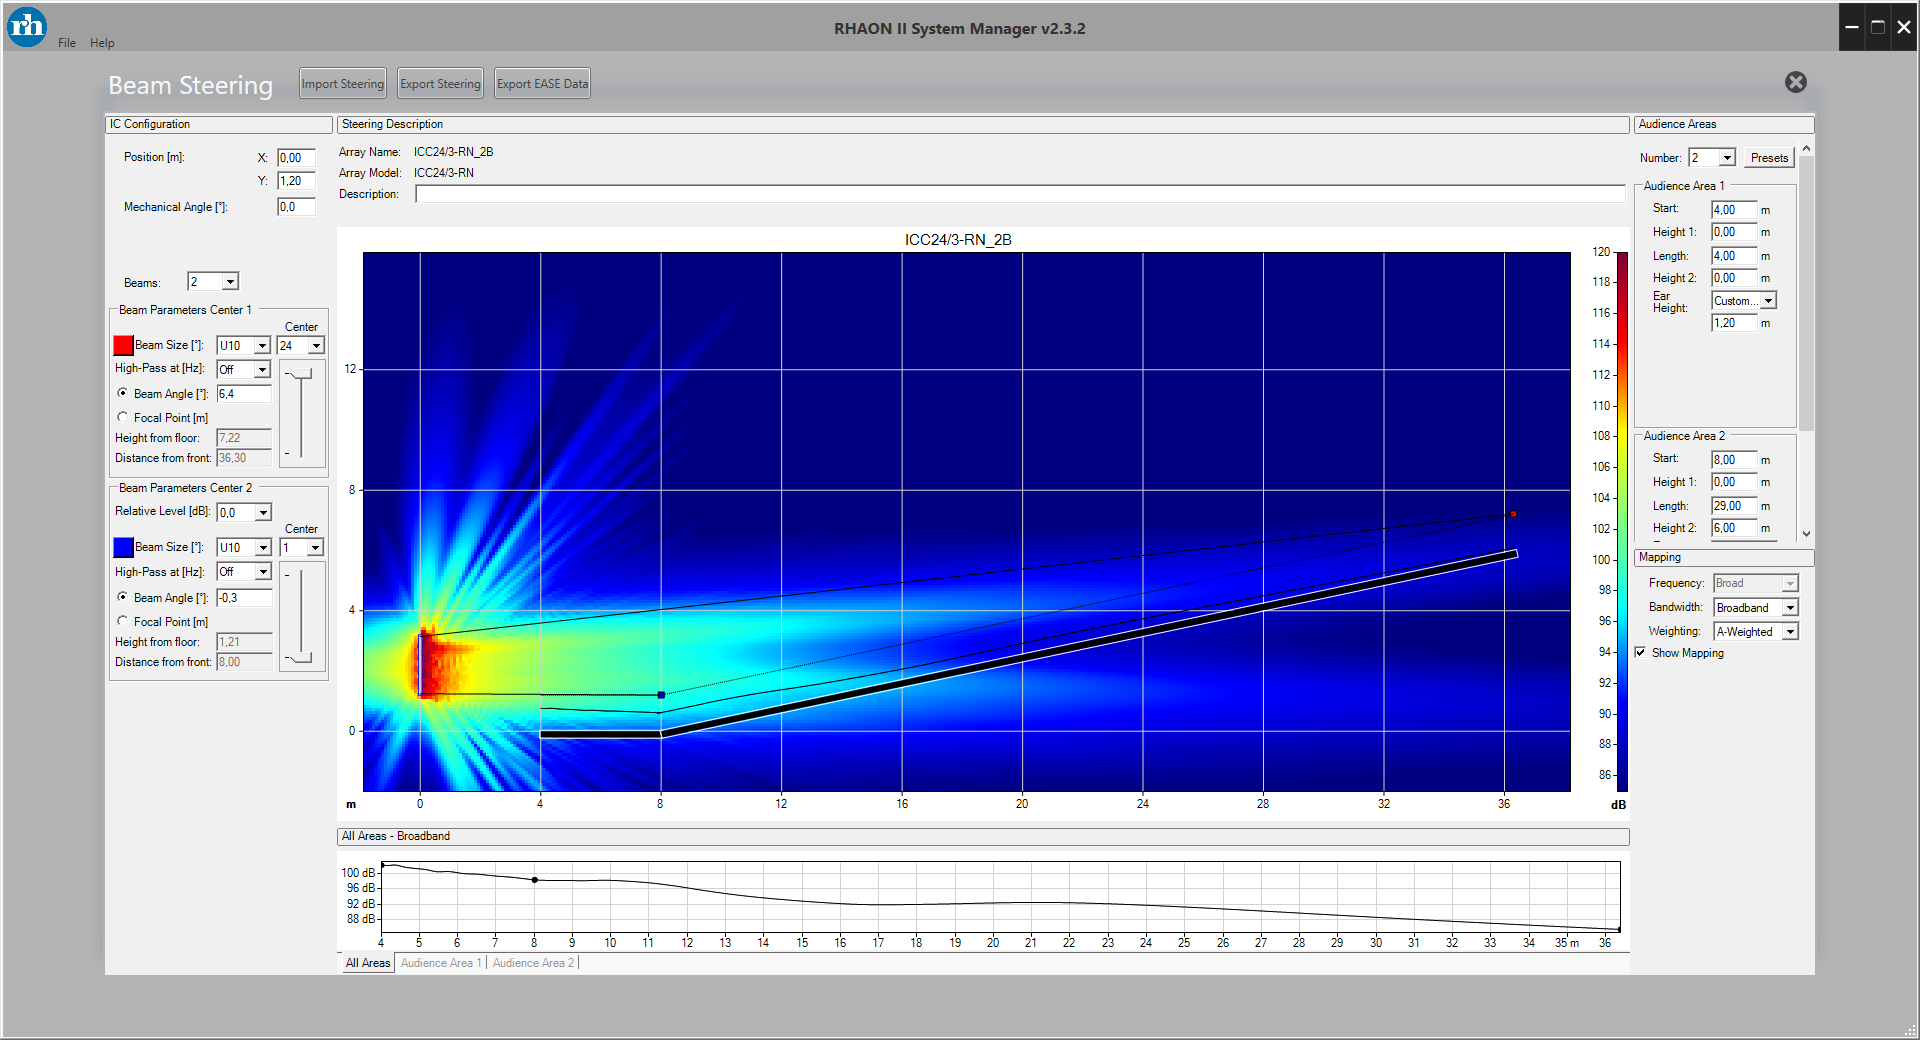Click Audience Area 1 Height 2 field
The width and height of the screenshot is (1920, 1040).
pos(1734,278)
